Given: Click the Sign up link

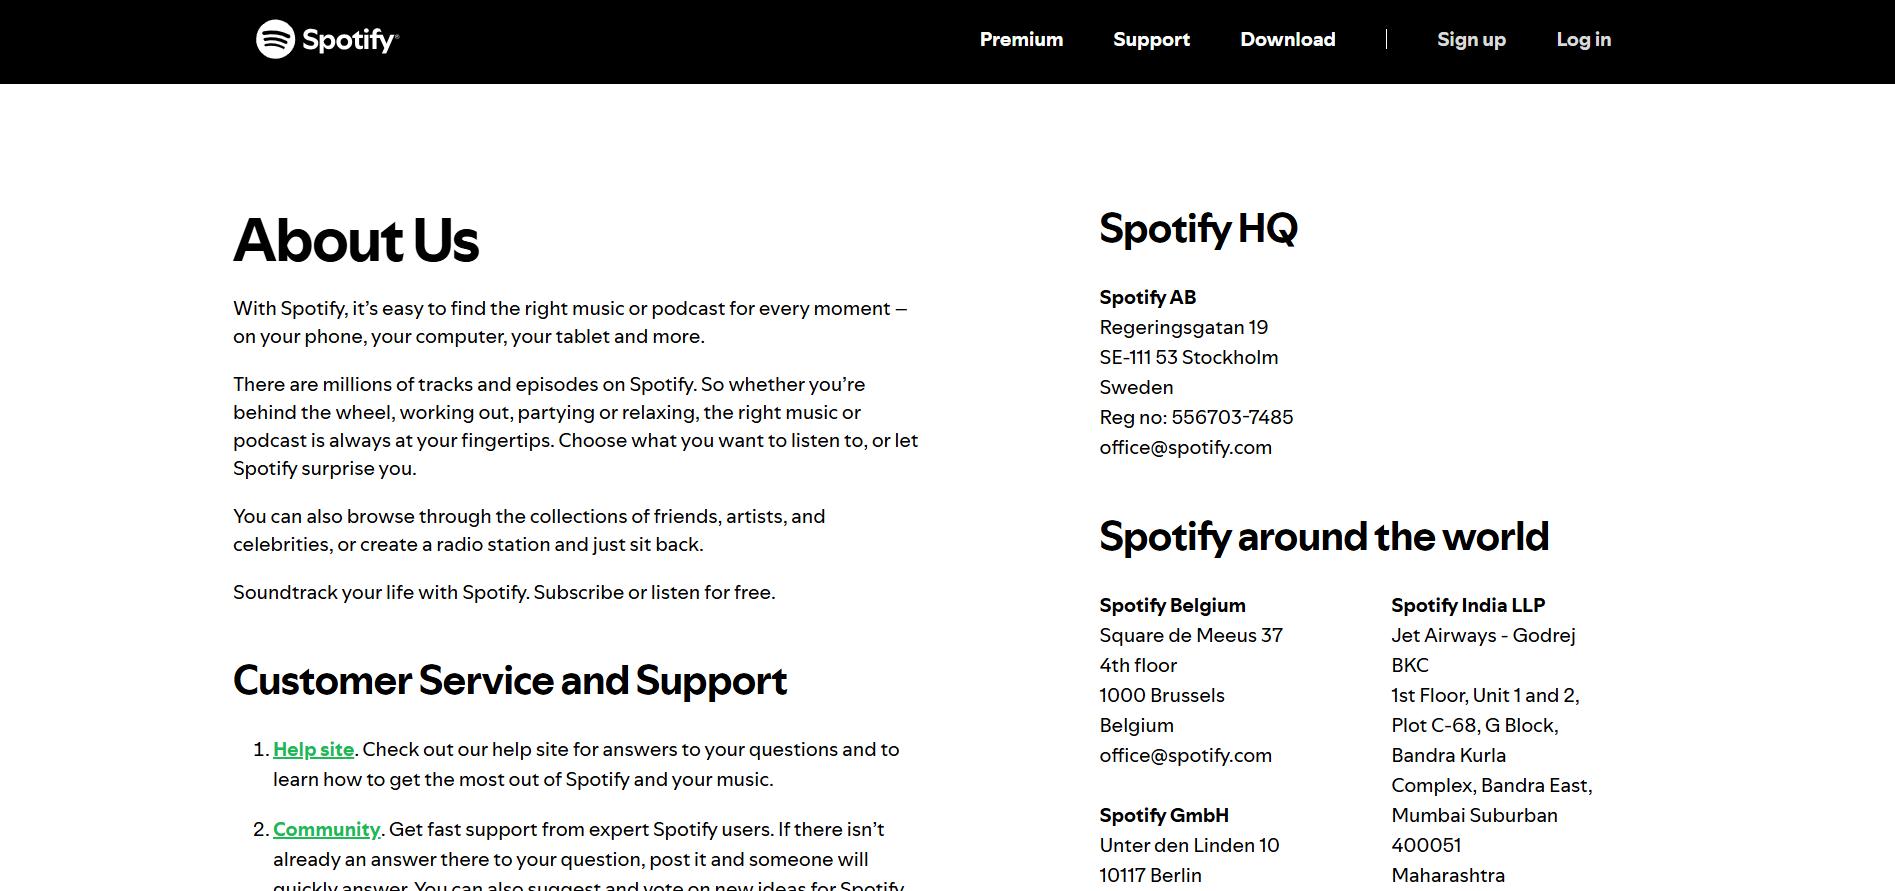Looking at the screenshot, I should click(x=1471, y=40).
